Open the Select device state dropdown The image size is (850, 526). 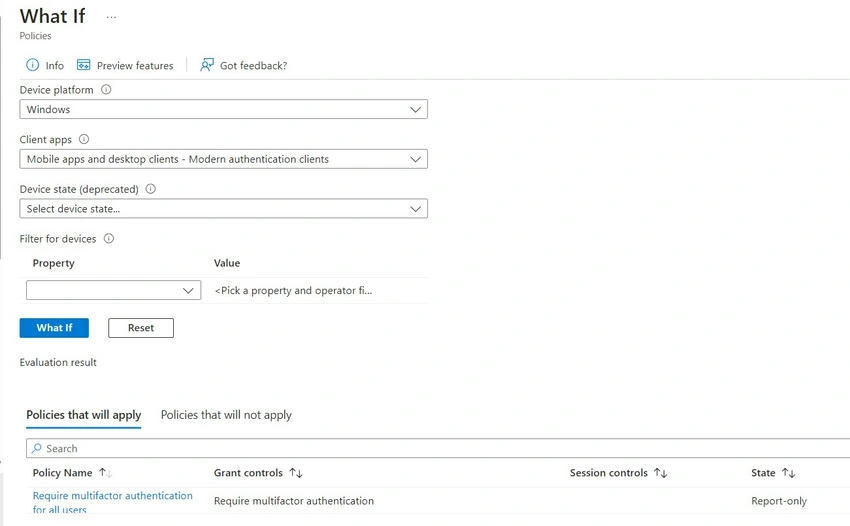(x=223, y=209)
